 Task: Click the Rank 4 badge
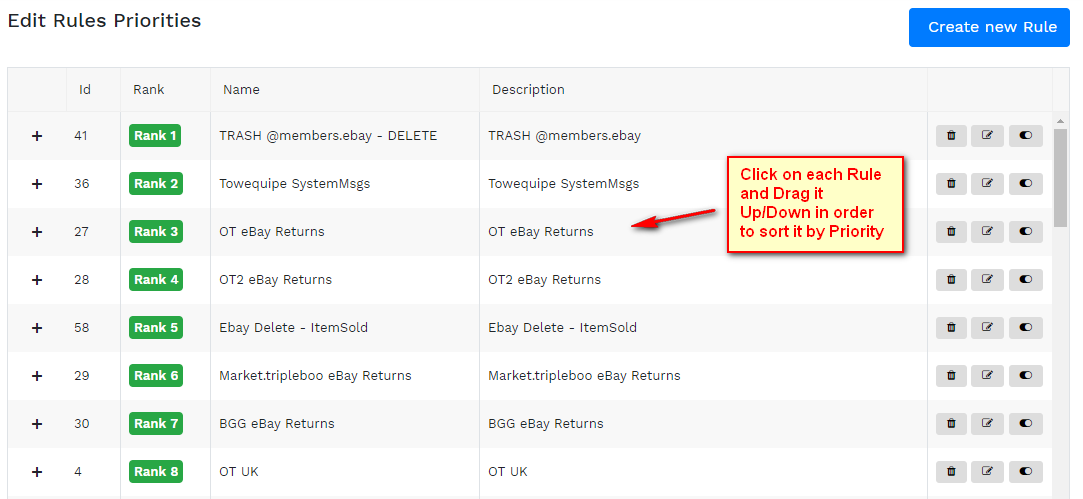coord(155,280)
